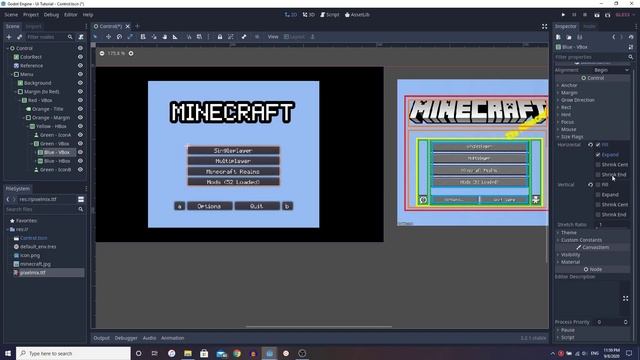Select the Move mode tool in viewport toolbar
Screen dimensions: 640x360
(x=108, y=37)
